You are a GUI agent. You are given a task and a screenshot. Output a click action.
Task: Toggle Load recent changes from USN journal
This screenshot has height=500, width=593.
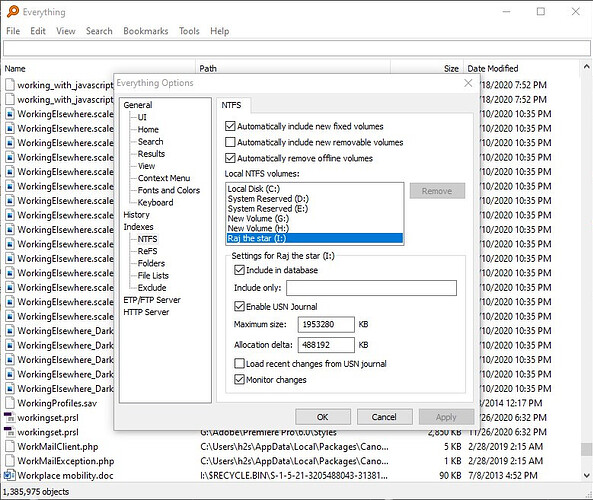click(x=239, y=364)
